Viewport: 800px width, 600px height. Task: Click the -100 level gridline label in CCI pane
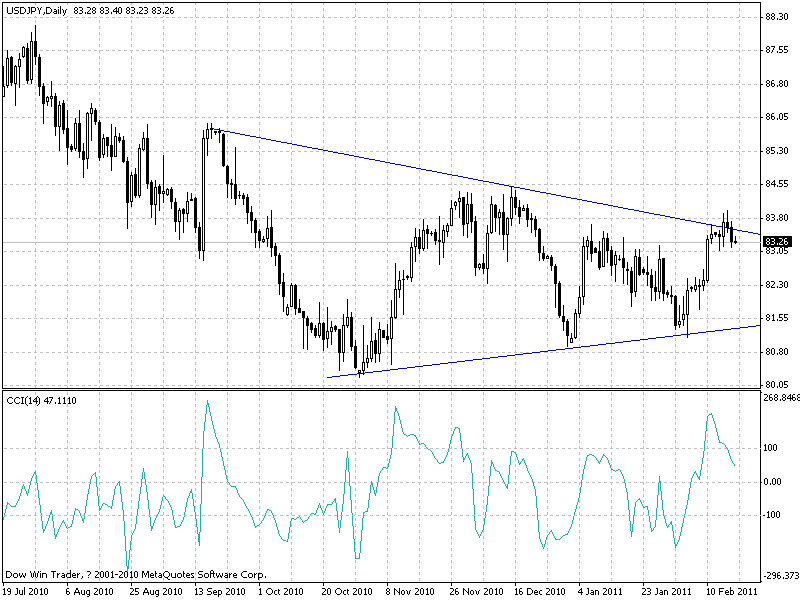[x=770, y=516]
